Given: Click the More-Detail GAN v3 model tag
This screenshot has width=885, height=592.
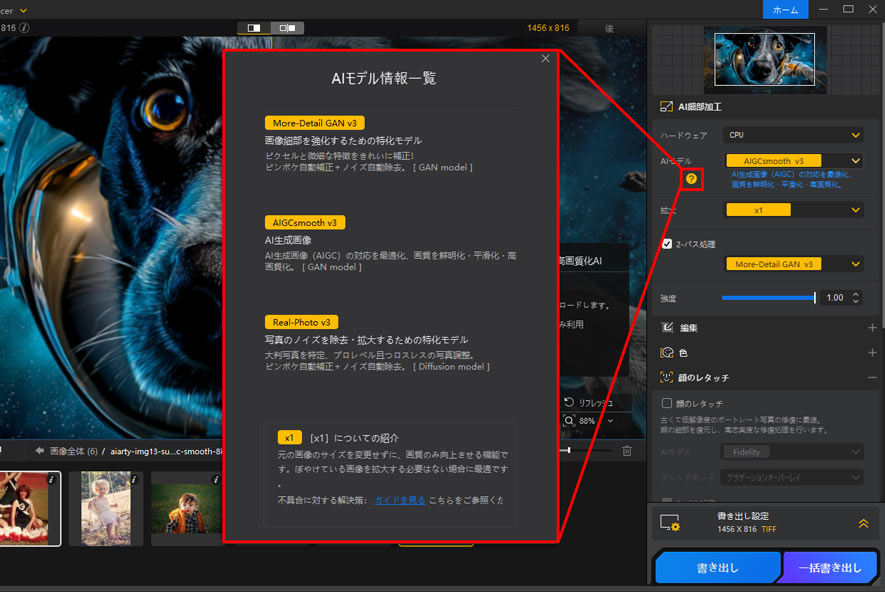Looking at the screenshot, I should tap(314, 122).
